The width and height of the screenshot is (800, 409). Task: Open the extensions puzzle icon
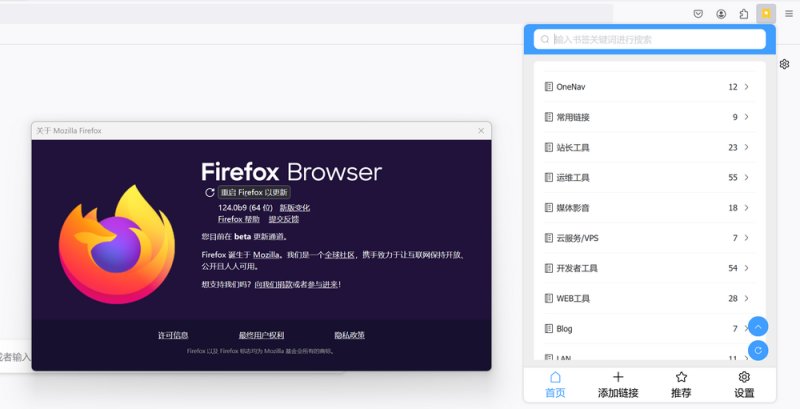744,14
